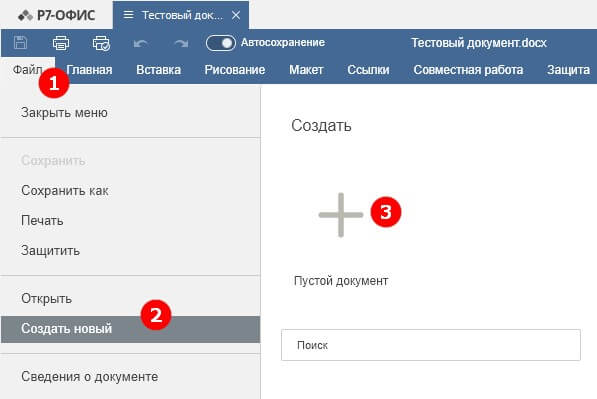Switch to the Главная tab
597x399 pixels.
pyautogui.click(x=89, y=70)
